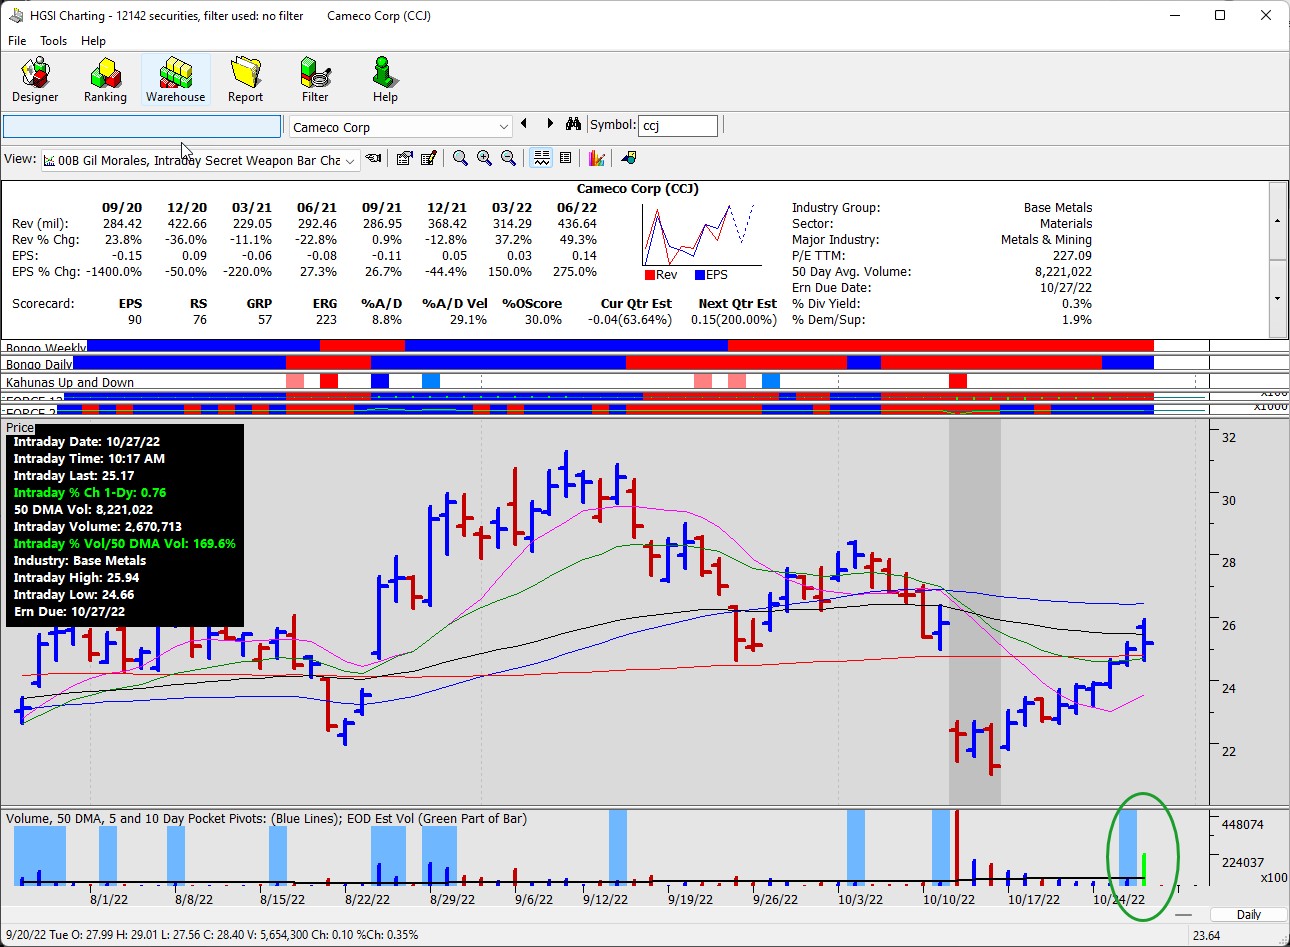The image size is (1290, 947).
Task: Click the Scorecard EPS value 90
Action: pyautogui.click(x=135, y=320)
